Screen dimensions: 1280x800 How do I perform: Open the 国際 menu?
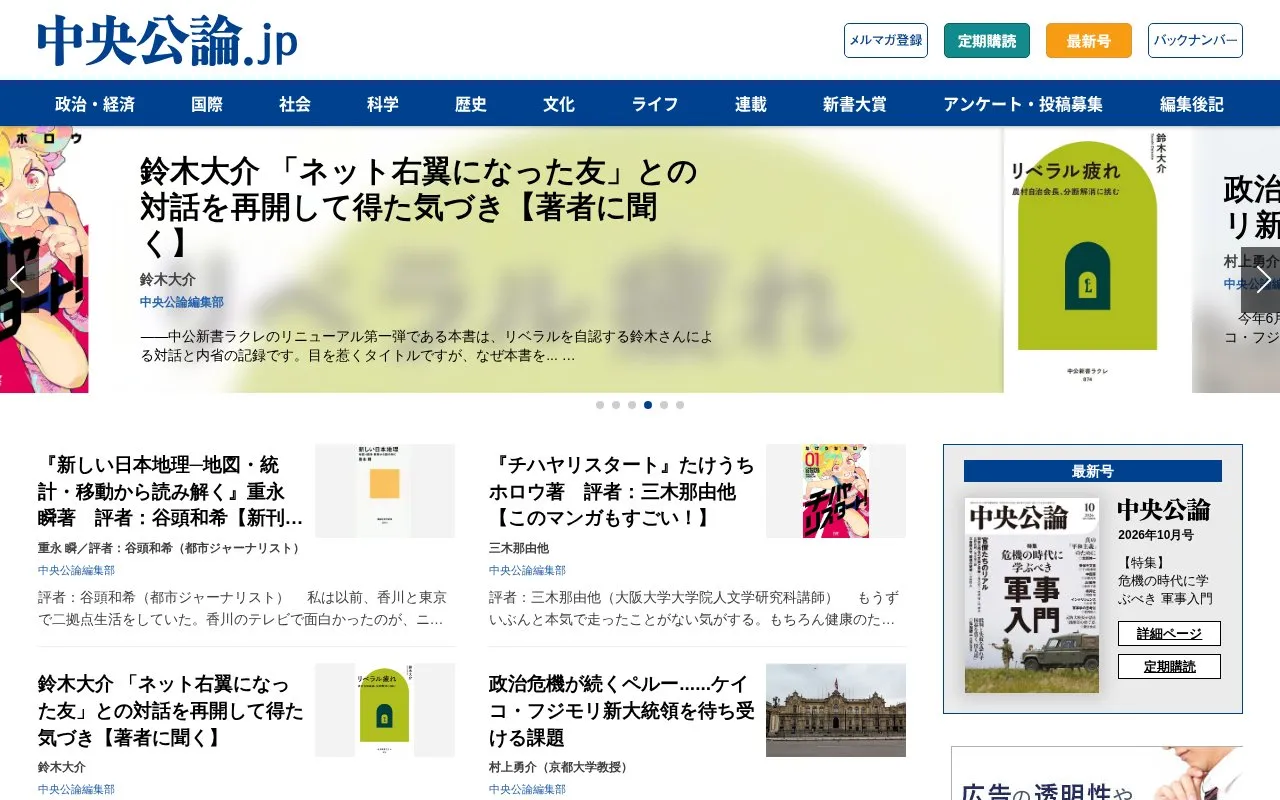coord(207,104)
